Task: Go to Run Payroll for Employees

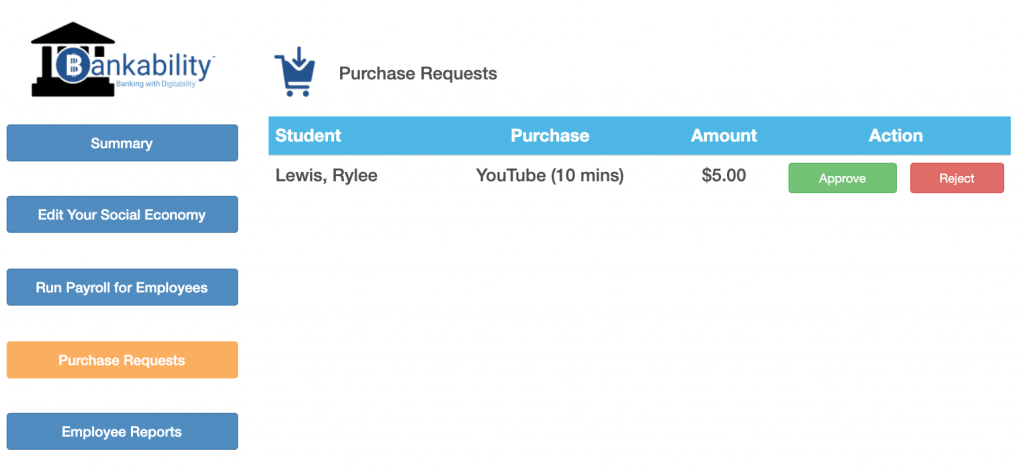Action: coord(122,287)
